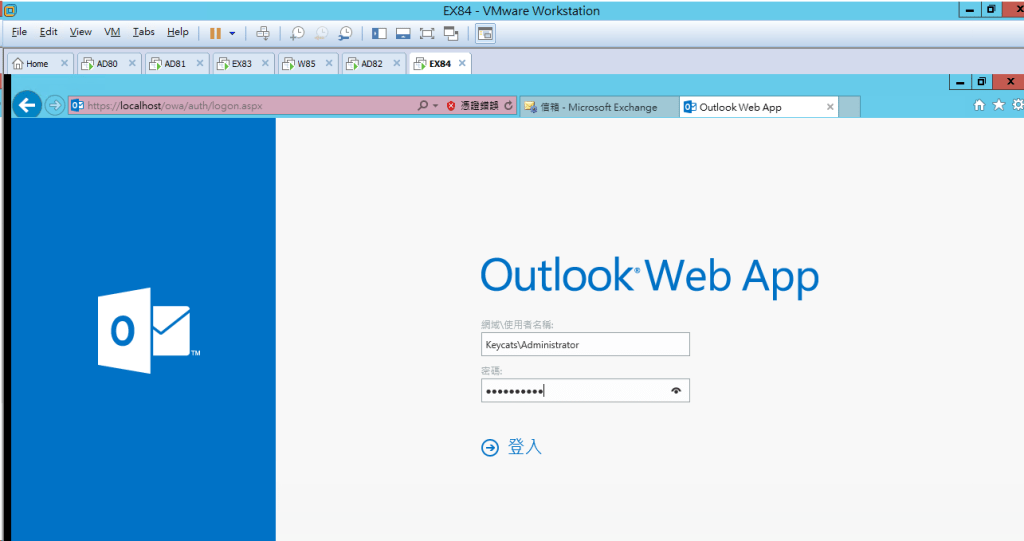1024x541 pixels.
Task: Click the Send Ctrl+Alt+Del toolbar icon
Action: [x=263, y=33]
